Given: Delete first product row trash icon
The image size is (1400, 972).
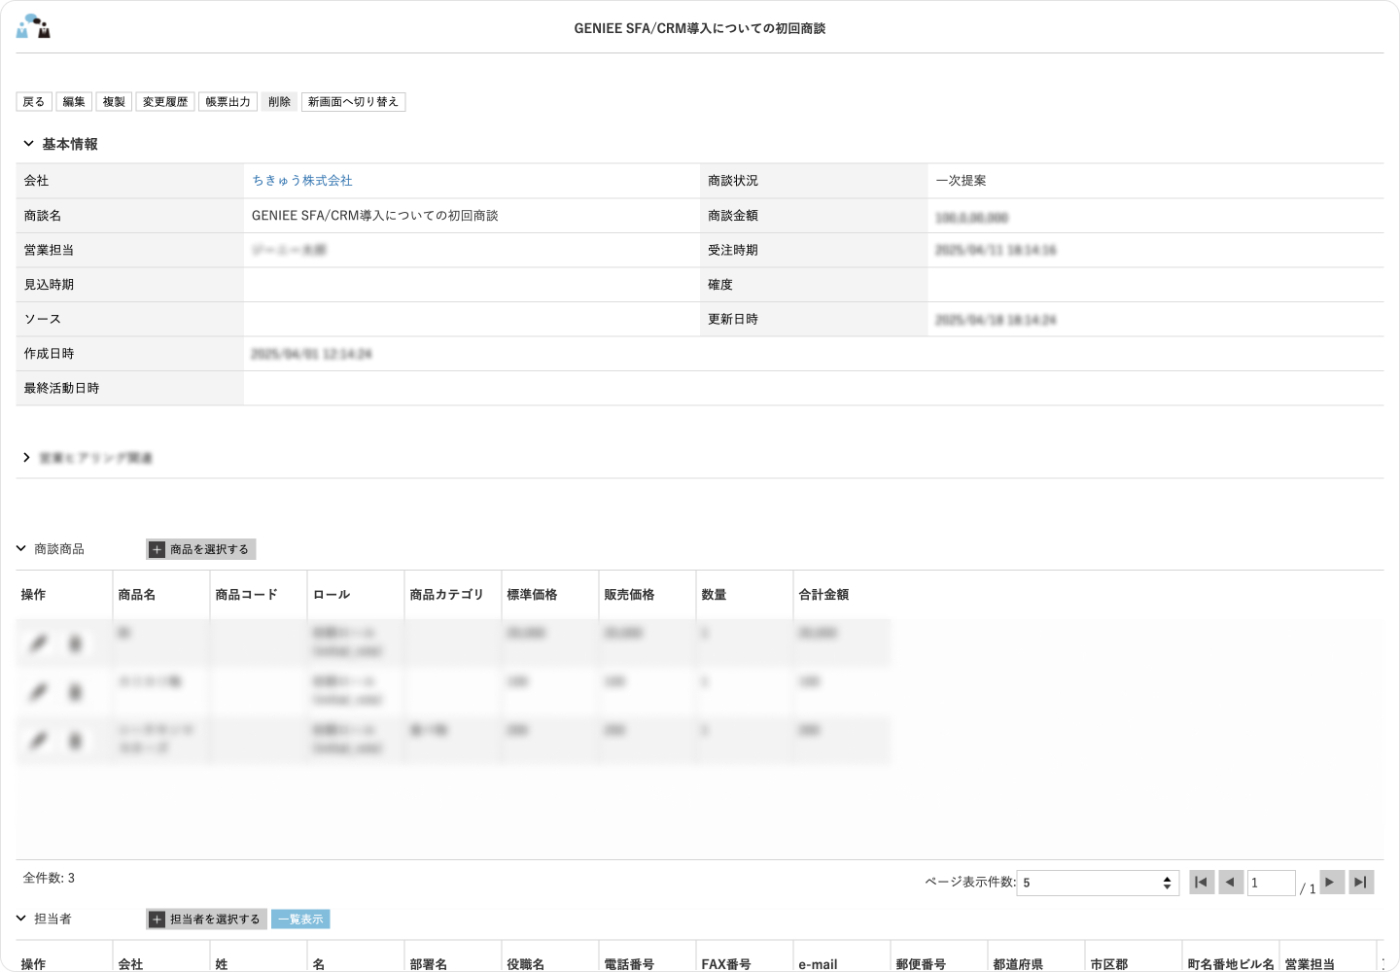Looking at the screenshot, I should (75, 644).
